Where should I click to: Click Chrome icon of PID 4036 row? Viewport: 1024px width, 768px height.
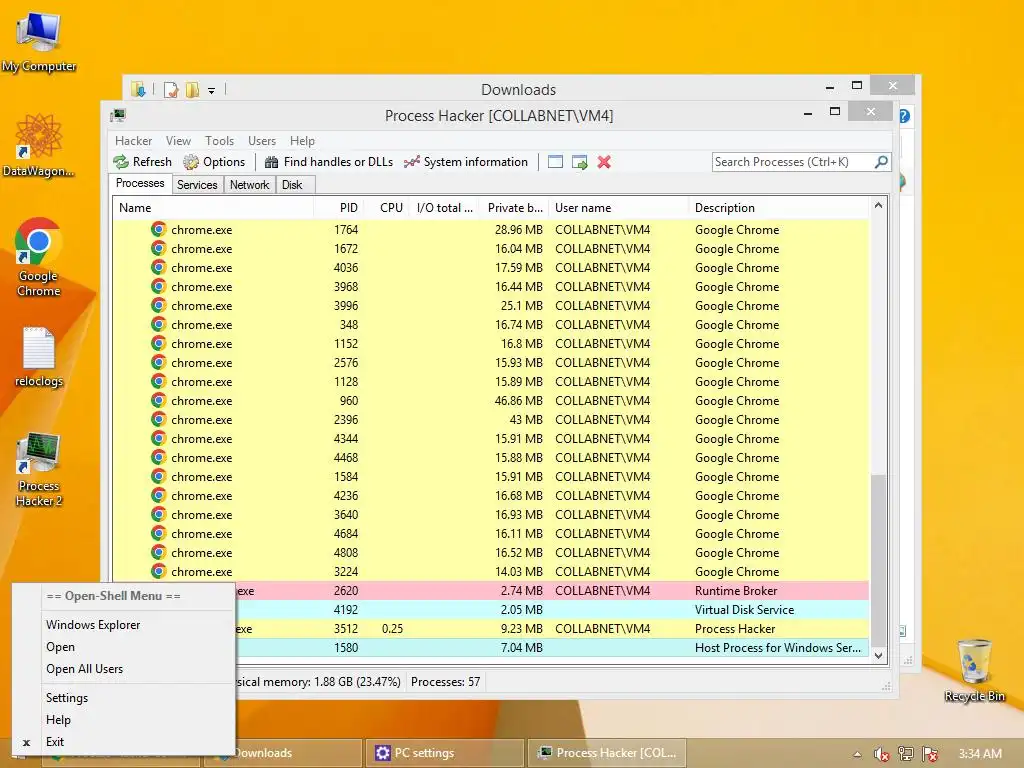(159, 267)
